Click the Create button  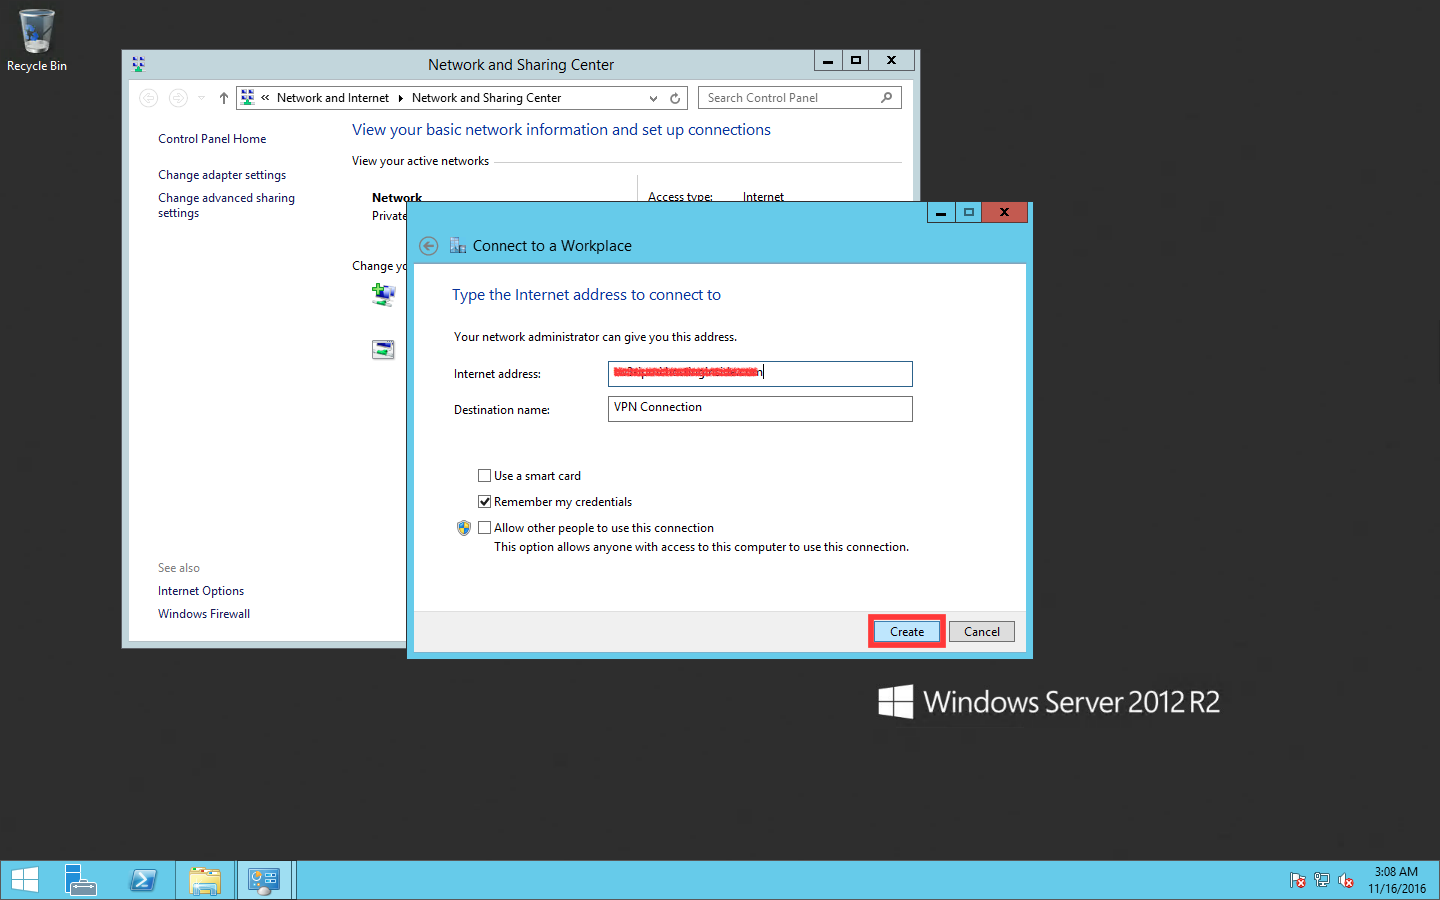(x=907, y=632)
